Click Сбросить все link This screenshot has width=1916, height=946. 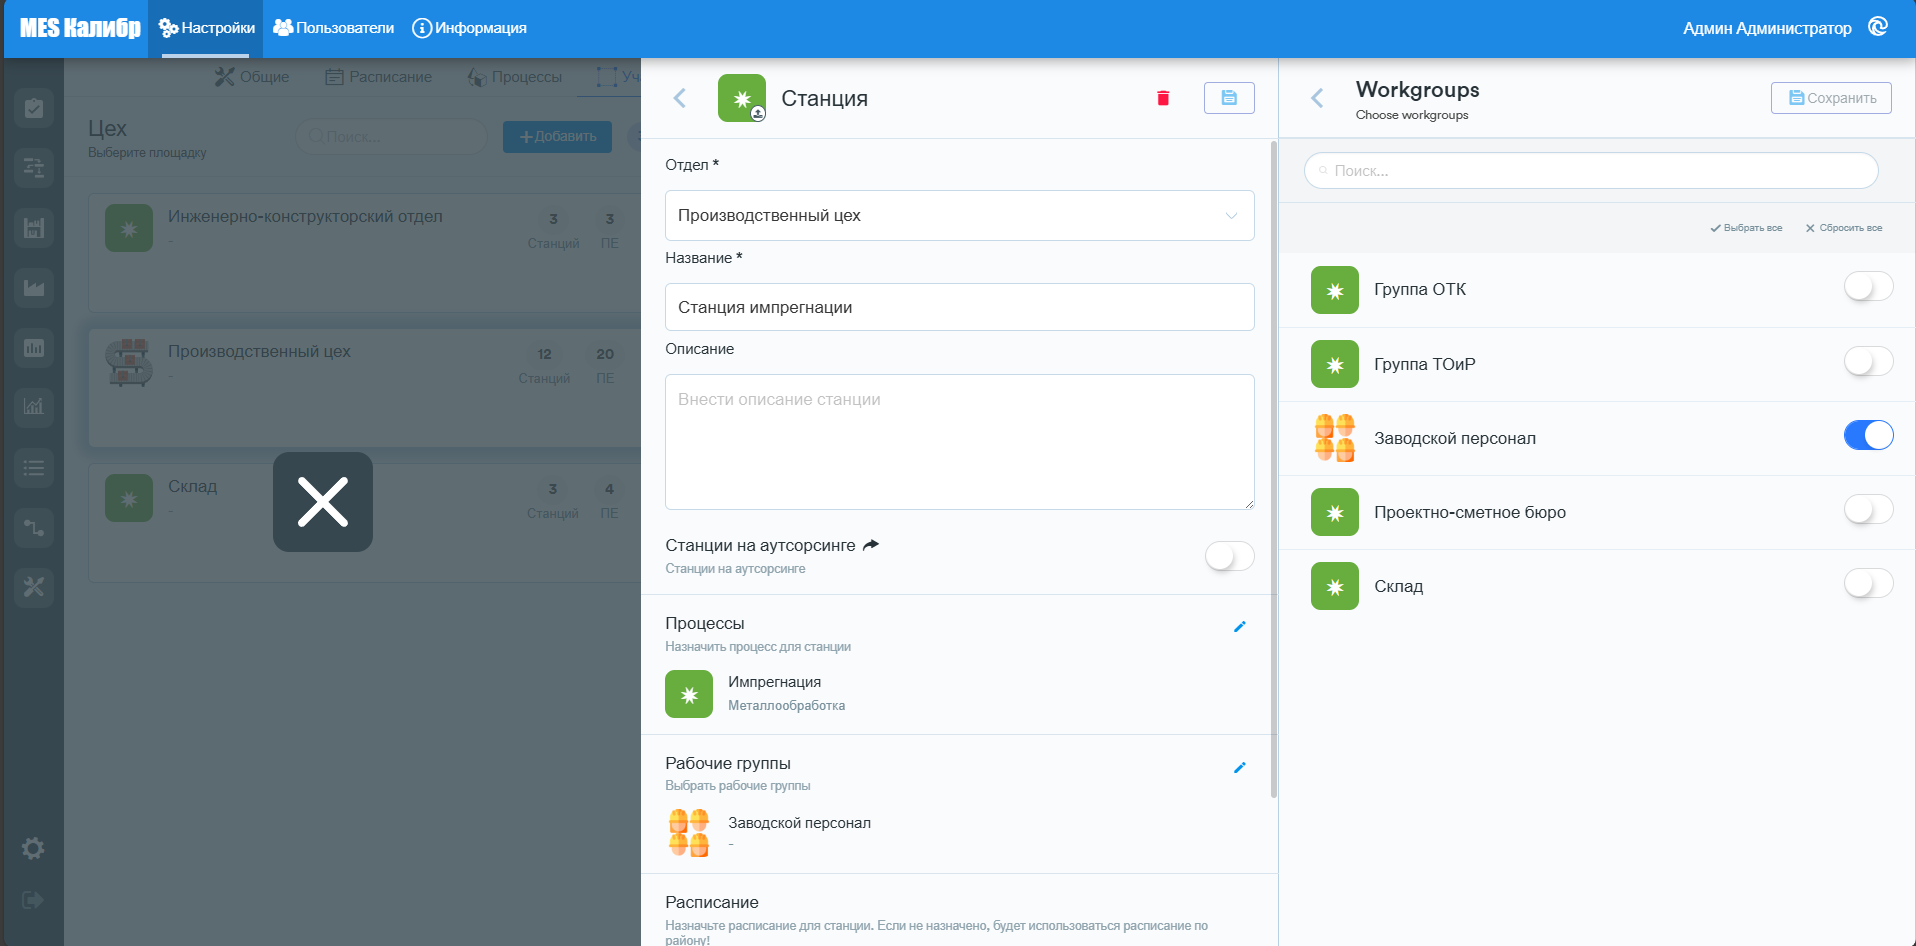click(1844, 228)
